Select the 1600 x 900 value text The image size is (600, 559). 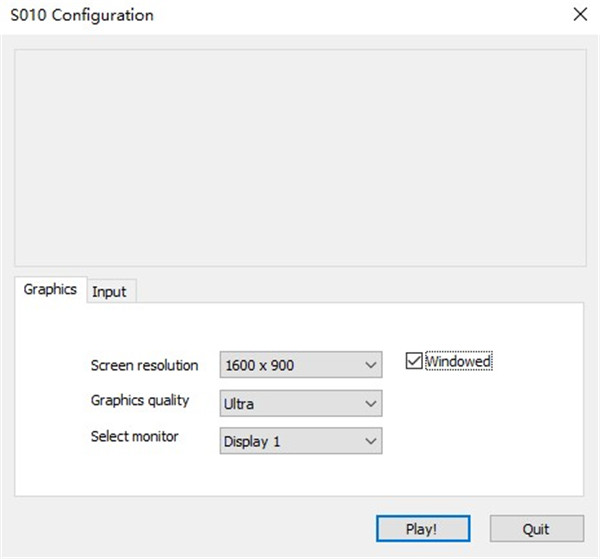260,365
